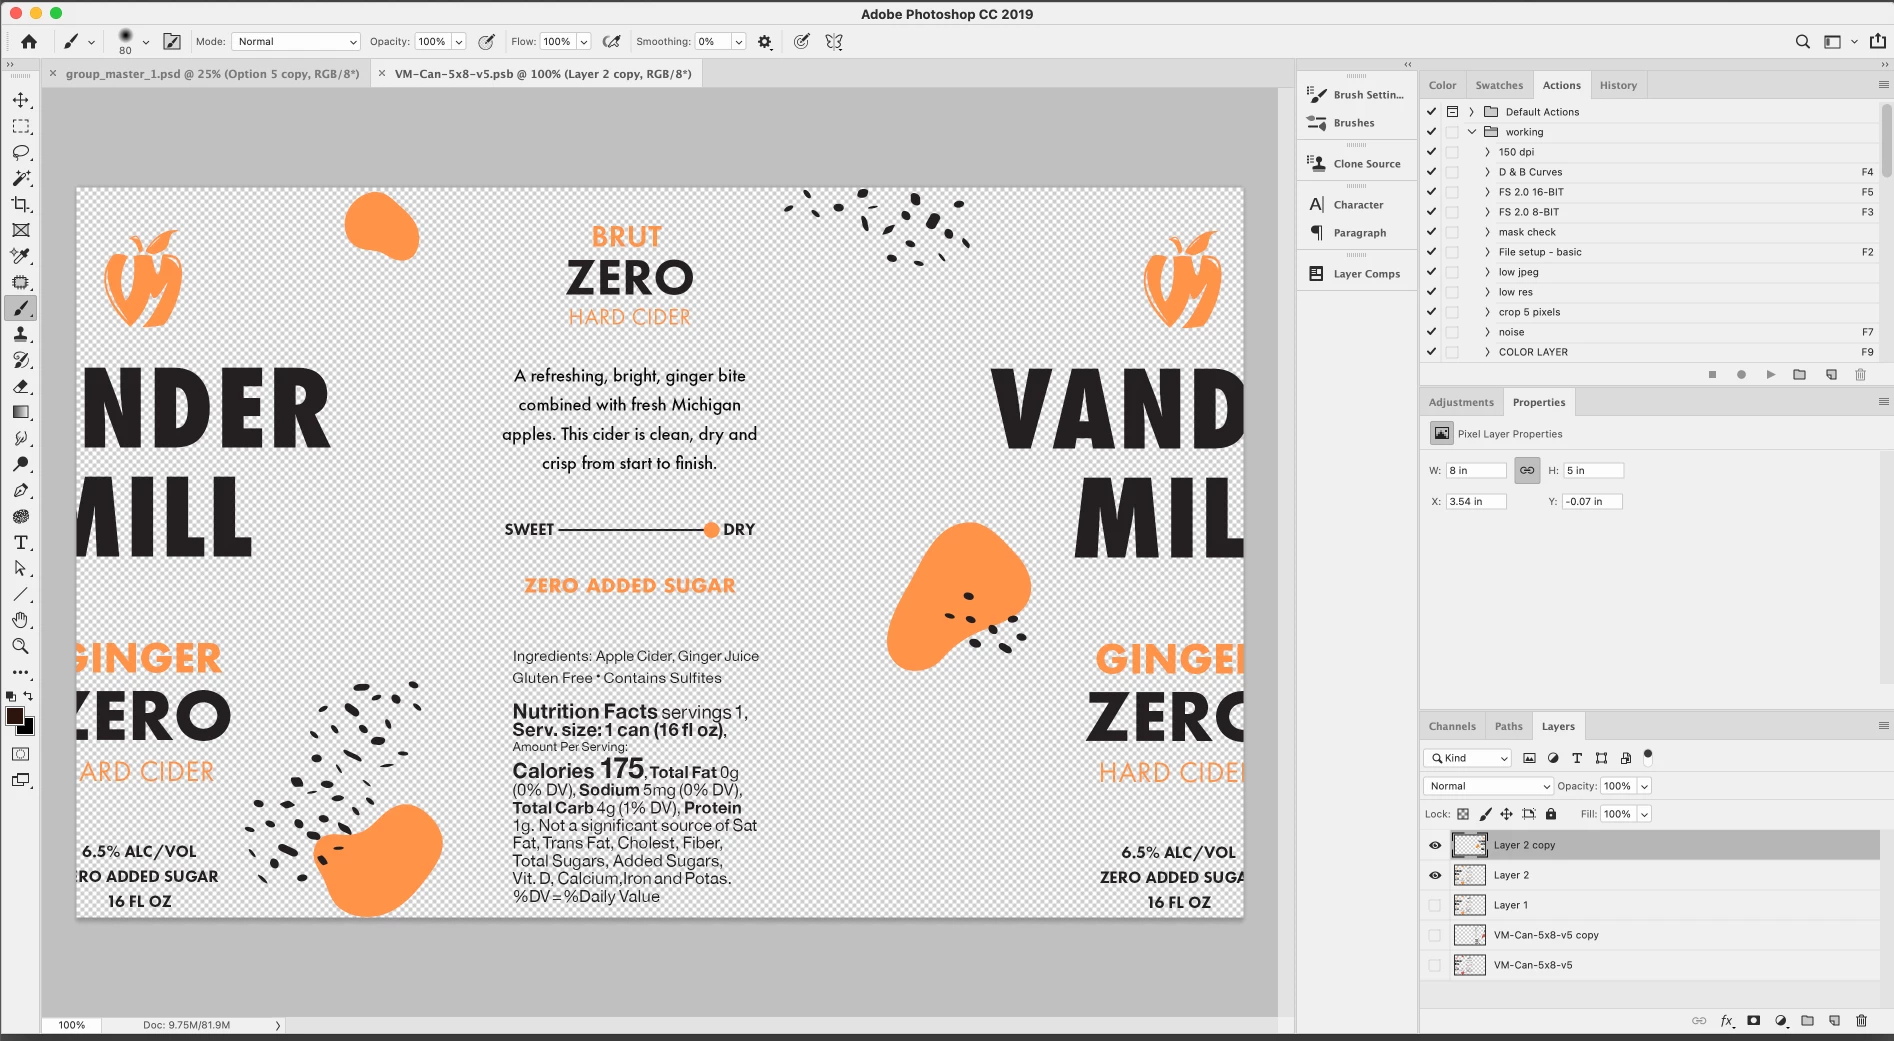Select the Eraser tool
The image size is (1894, 1041).
coord(20,386)
